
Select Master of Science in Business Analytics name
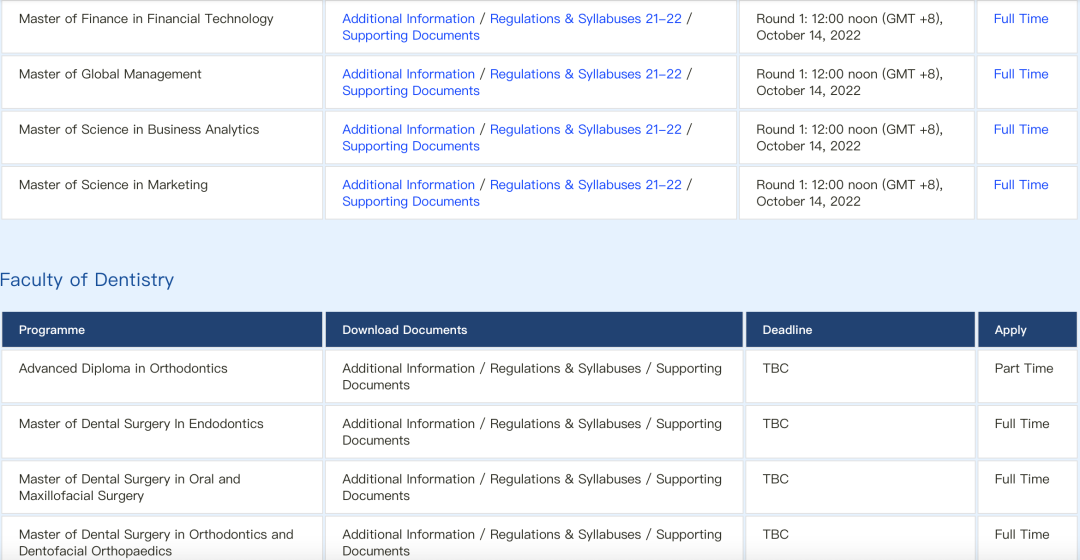(x=139, y=129)
